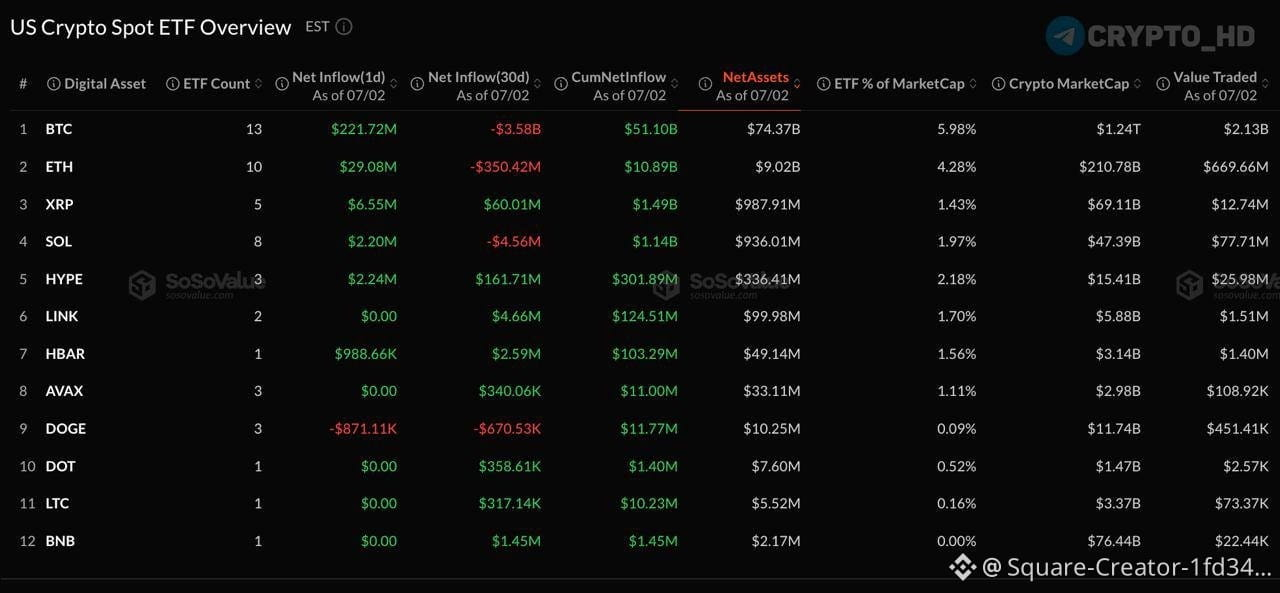This screenshot has width=1280, height=593.
Task: Sort by Crypto MarketCap arrows
Action: pyautogui.click(x=1138, y=84)
